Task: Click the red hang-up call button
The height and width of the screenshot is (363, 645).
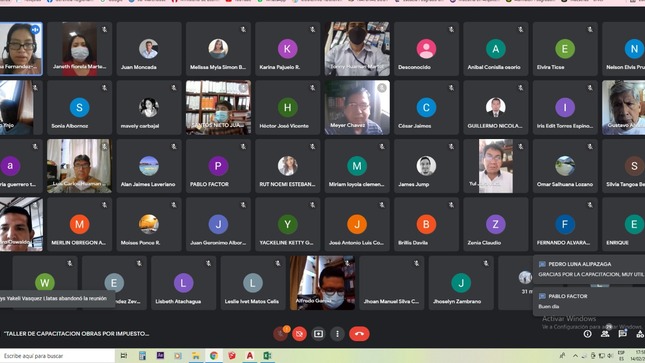Action: tap(359, 334)
